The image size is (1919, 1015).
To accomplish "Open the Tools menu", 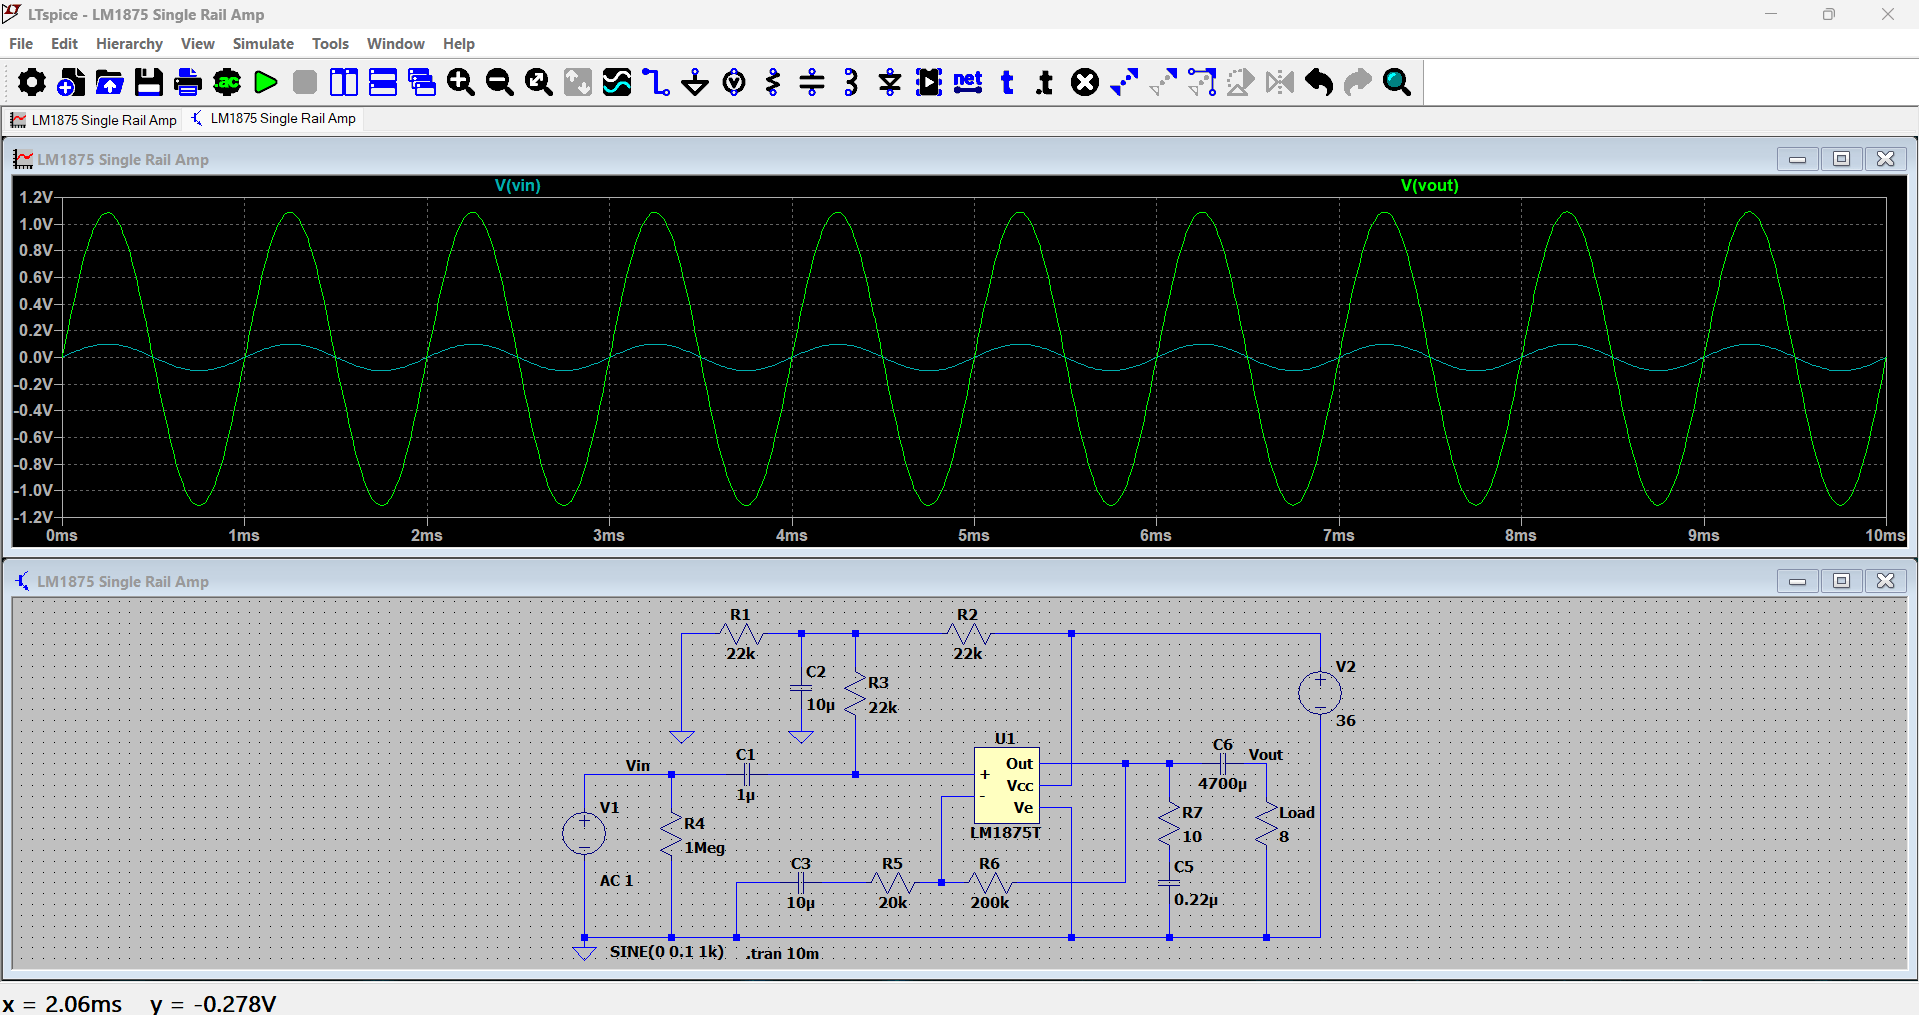I will tap(330, 44).
